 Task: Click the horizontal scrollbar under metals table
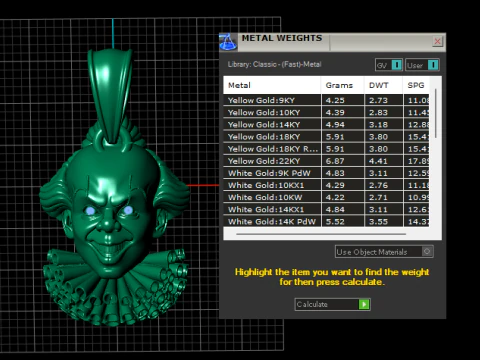(x=321, y=234)
